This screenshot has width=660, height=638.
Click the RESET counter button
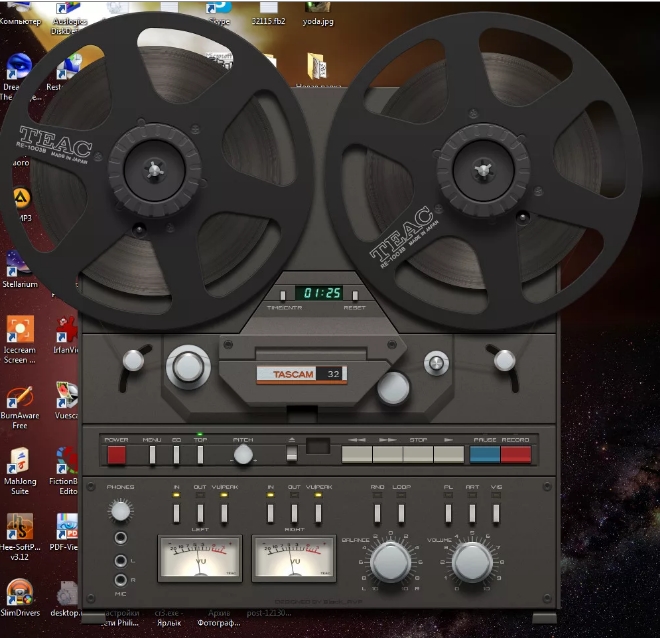pyautogui.click(x=355, y=295)
